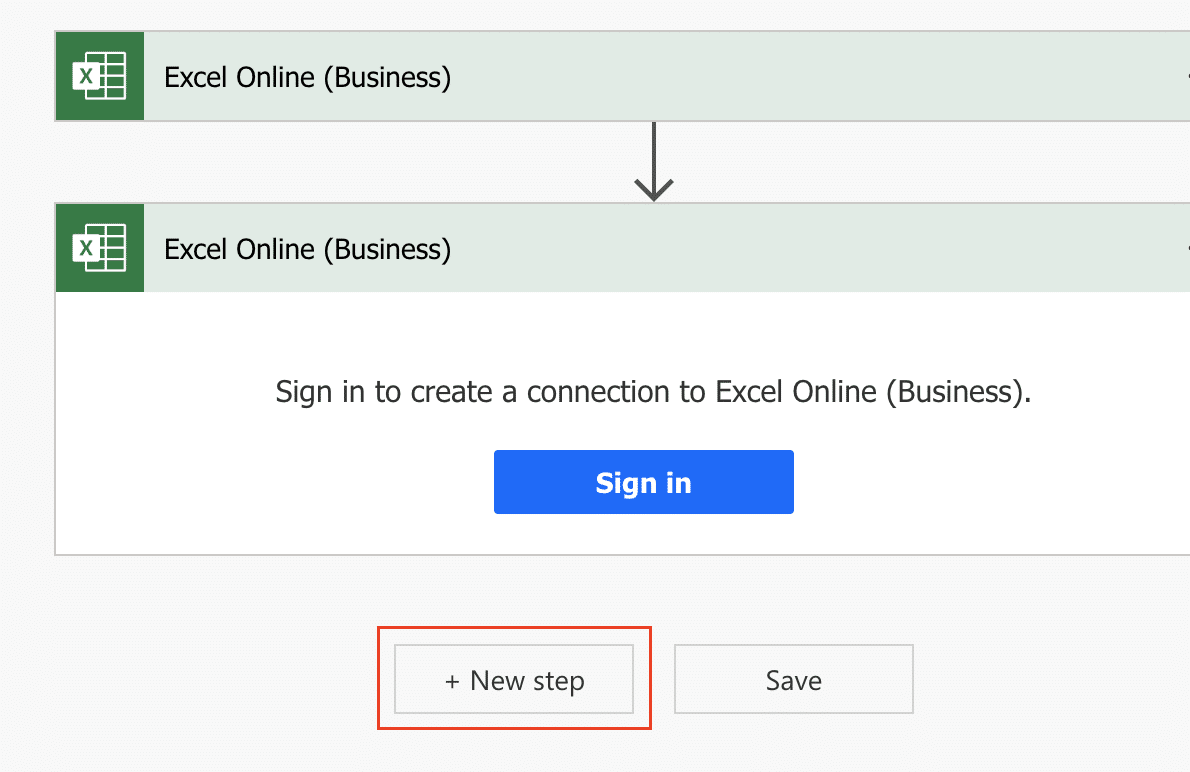The image size is (1190, 772).
Task: Save the flow with the Save button
Action: click(793, 680)
